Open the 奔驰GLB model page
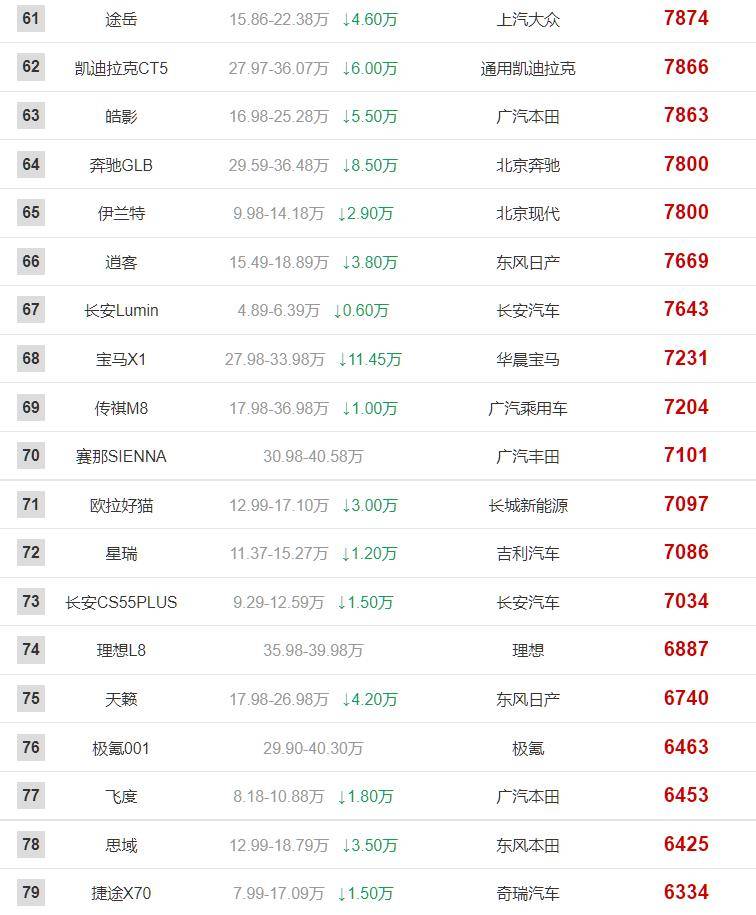 click(x=121, y=165)
